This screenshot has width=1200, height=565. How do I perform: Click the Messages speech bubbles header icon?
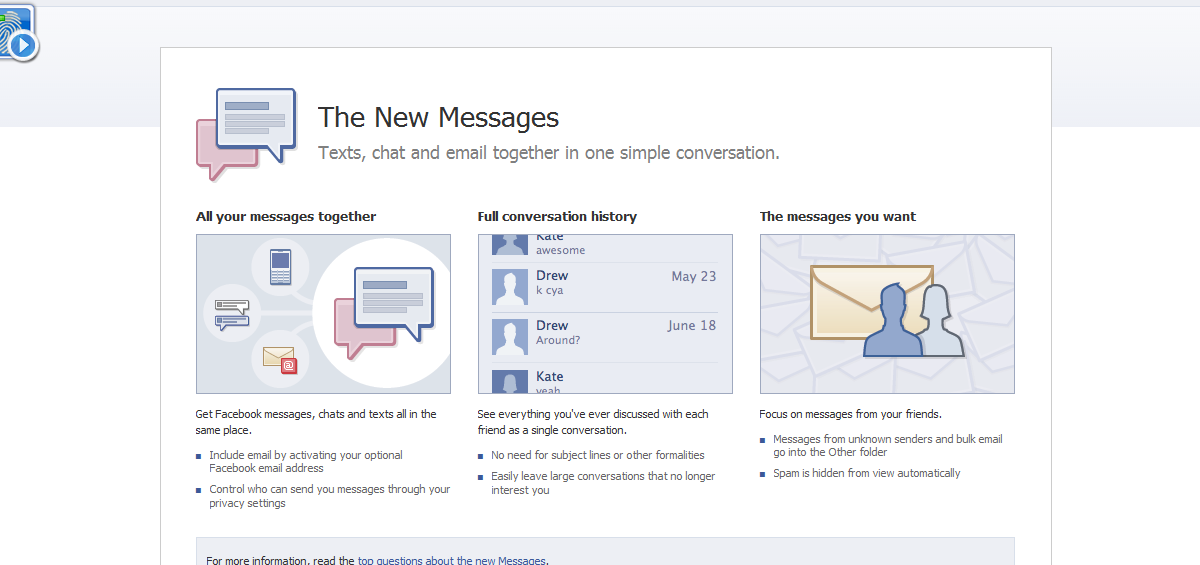246,134
